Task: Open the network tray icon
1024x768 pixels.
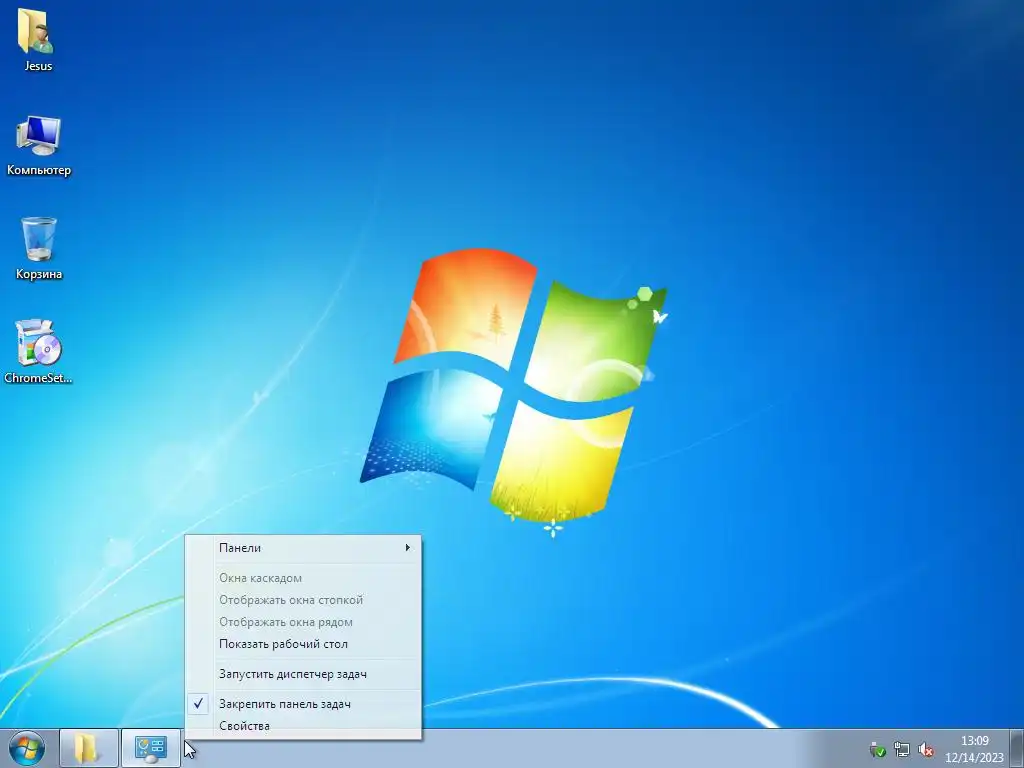Action: tap(902, 749)
